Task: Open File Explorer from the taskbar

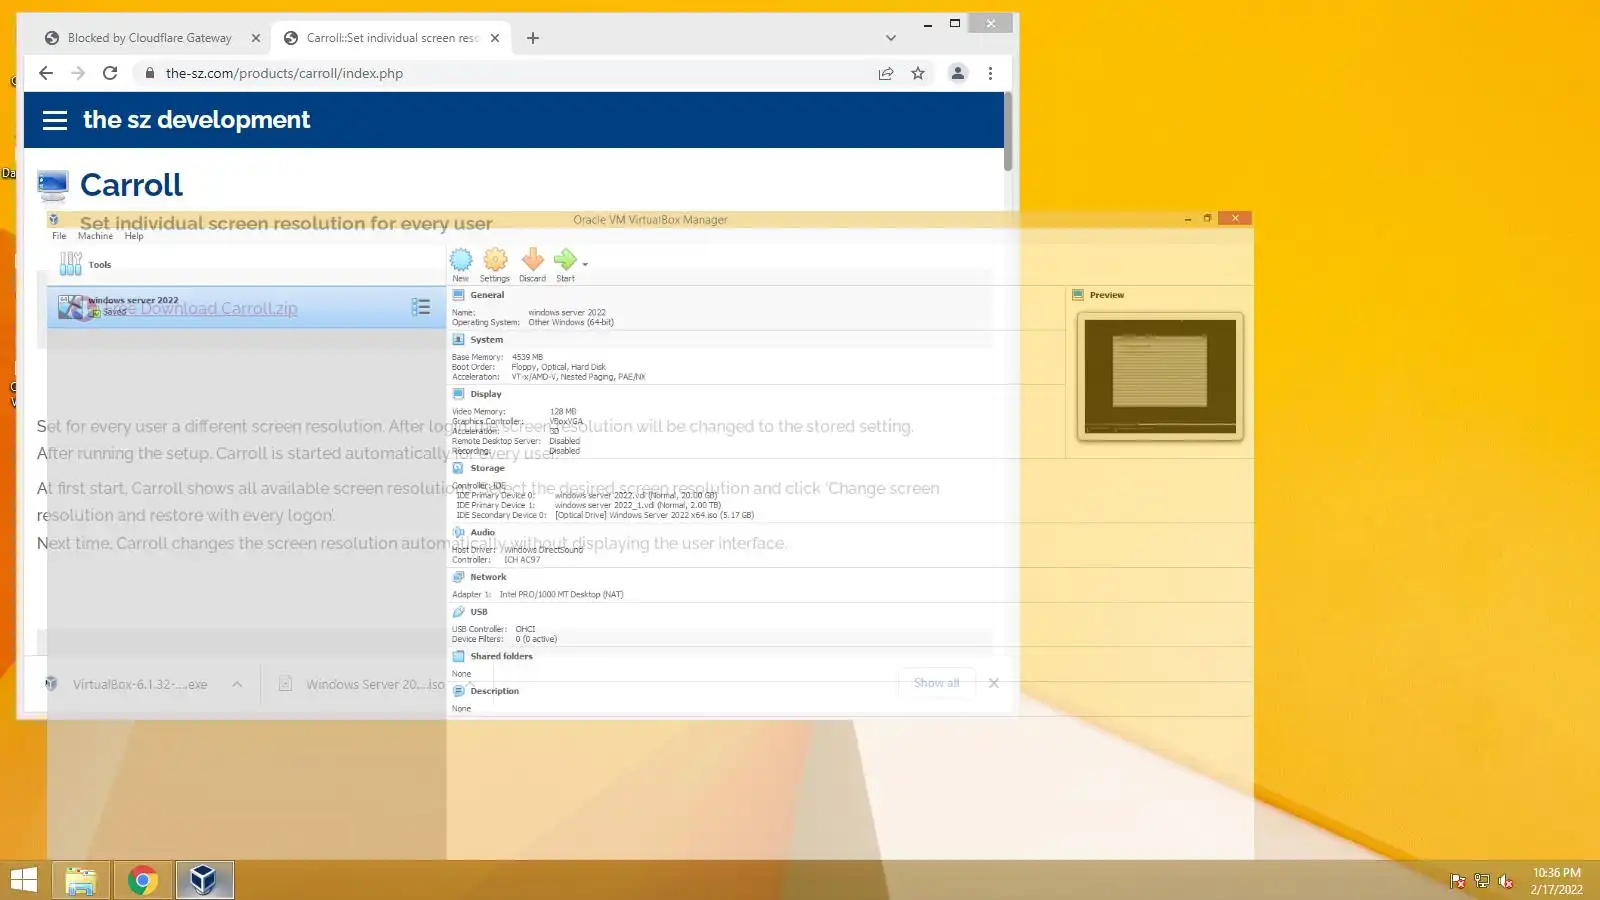Action: [x=80, y=880]
